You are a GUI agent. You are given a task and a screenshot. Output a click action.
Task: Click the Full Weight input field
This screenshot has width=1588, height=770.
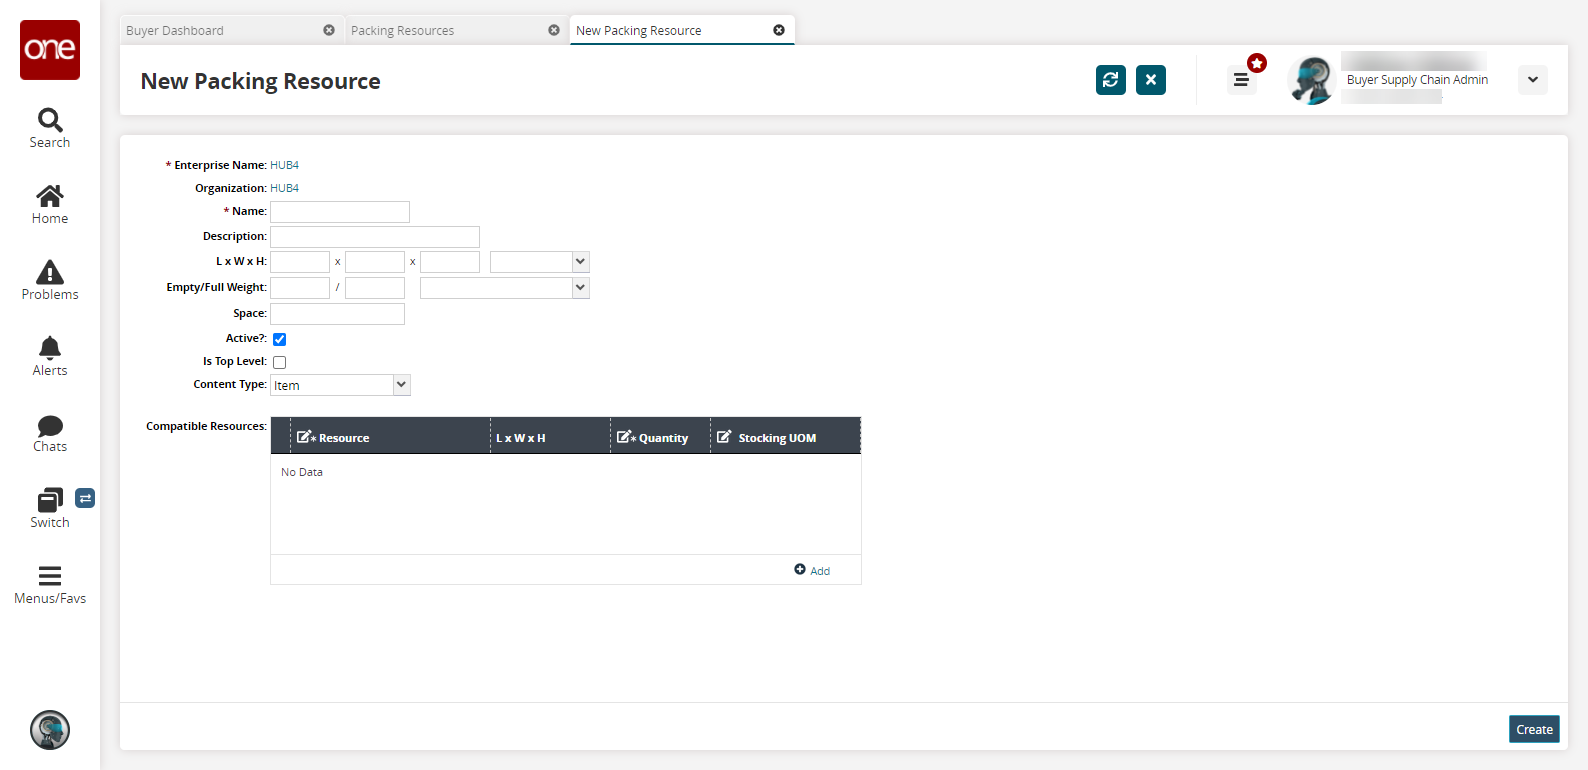375,288
